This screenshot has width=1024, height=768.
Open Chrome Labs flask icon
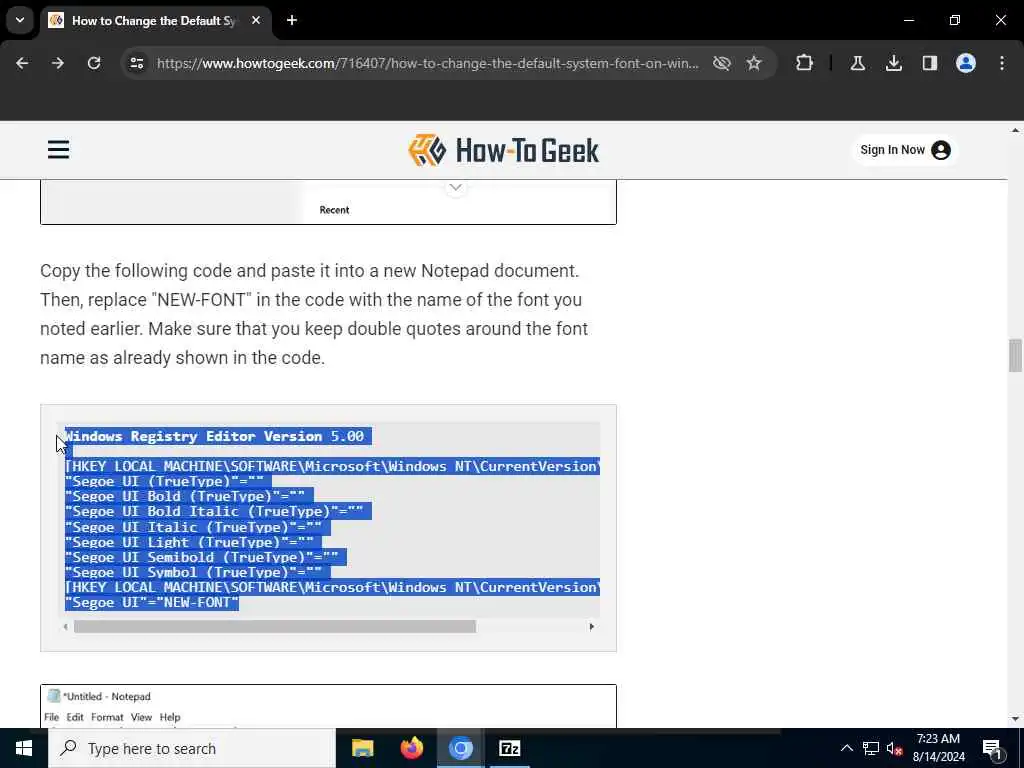point(857,63)
